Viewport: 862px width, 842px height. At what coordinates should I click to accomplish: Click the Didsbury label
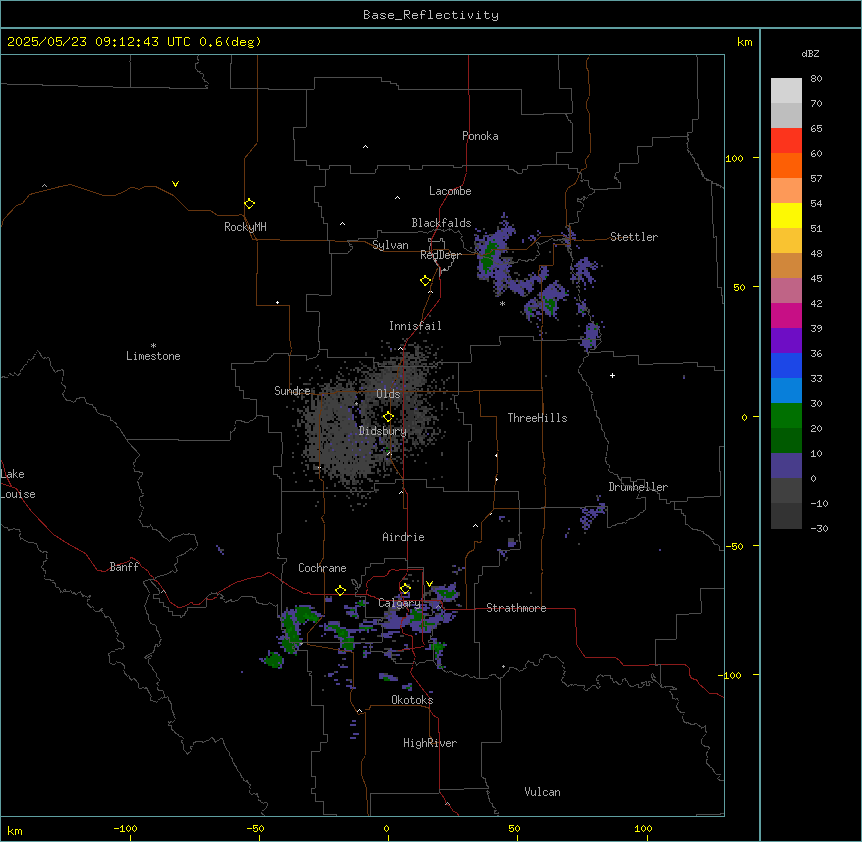click(383, 431)
